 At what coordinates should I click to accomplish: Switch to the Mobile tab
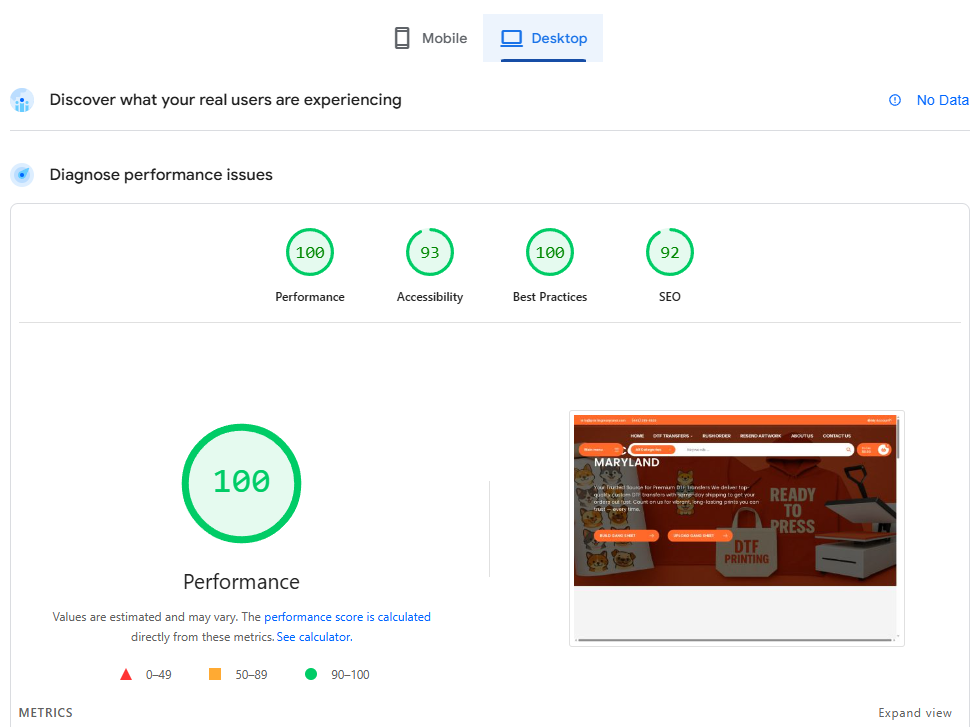coord(430,39)
